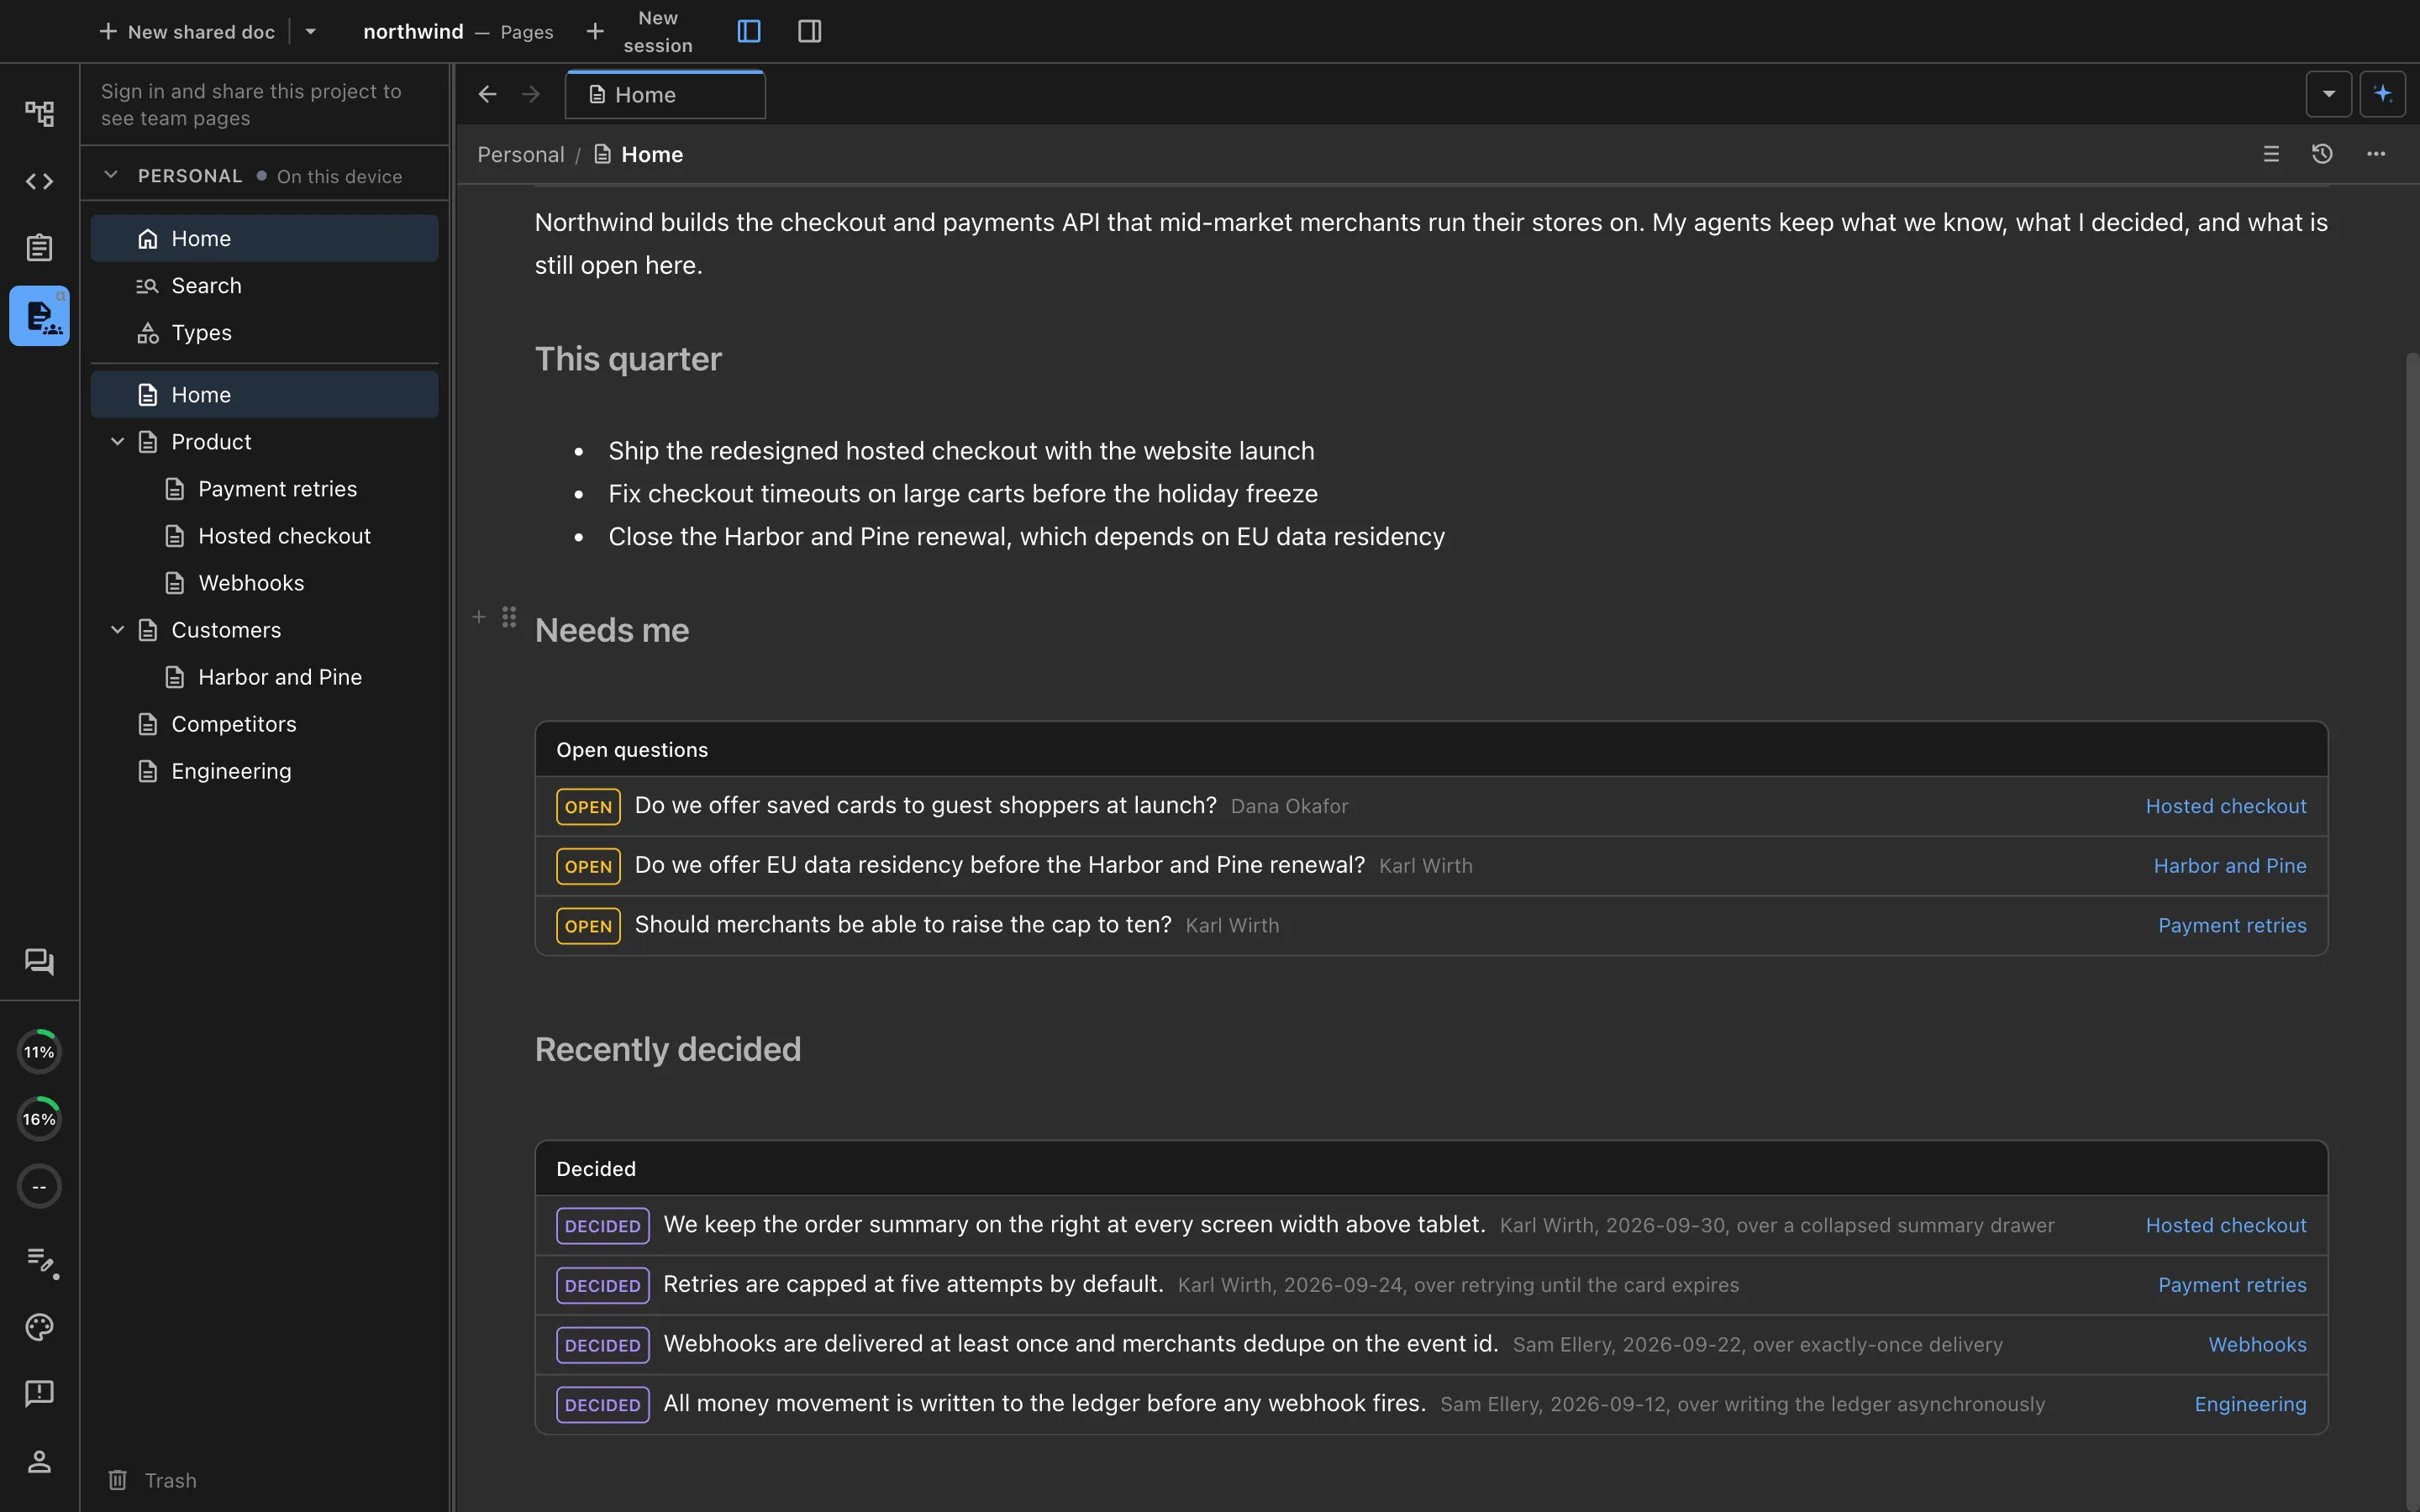
Task: Click the plus icon next to Pages
Action: click(595, 31)
